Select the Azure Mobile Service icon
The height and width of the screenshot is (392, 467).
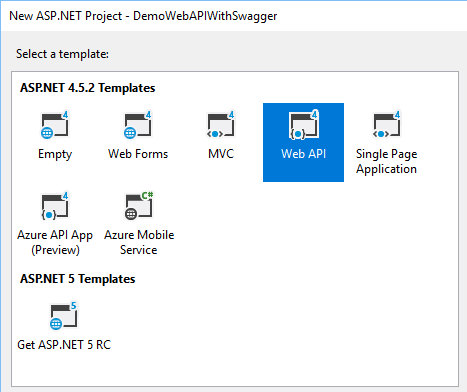139,206
